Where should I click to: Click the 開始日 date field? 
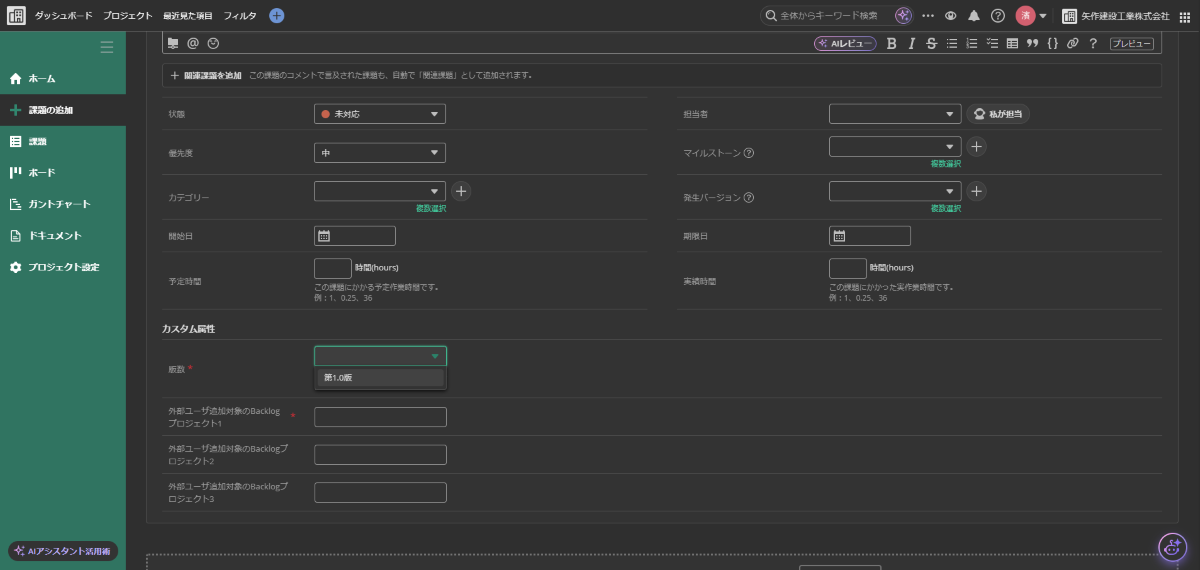pyautogui.click(x=355, y=236)
